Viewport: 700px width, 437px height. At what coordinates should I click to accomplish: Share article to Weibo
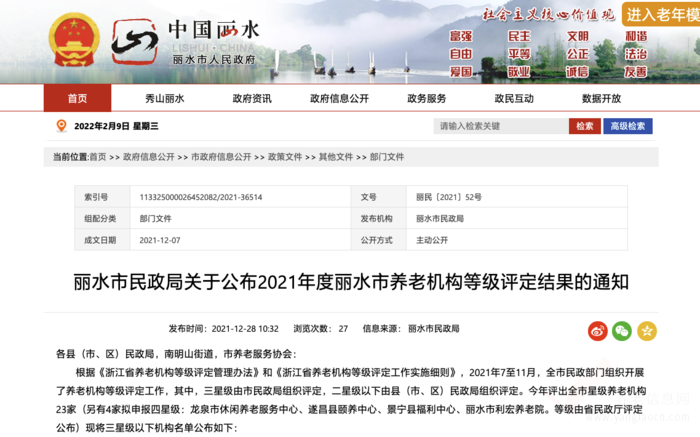597,330
